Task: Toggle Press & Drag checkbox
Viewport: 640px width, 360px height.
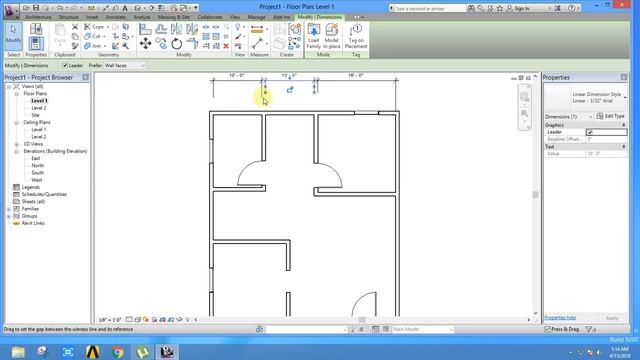Action: click(x=547, y=329)
